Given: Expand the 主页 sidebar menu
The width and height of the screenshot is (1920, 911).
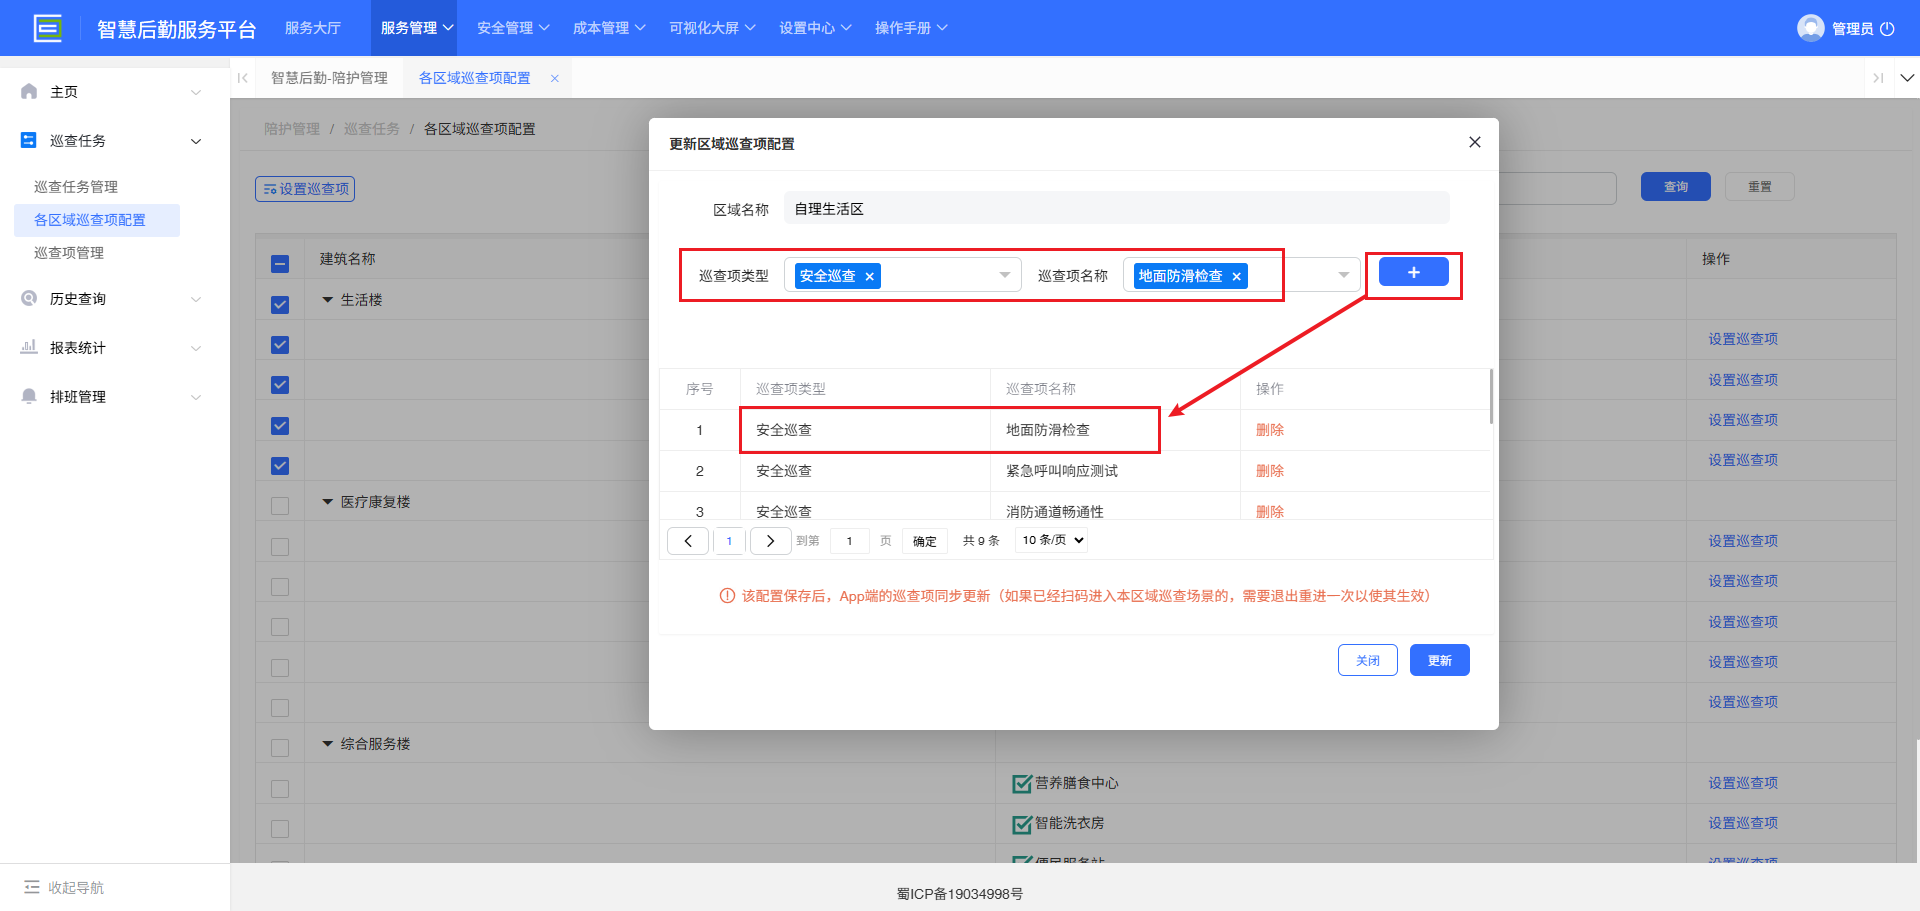Looking at the screenshot, I should (x=196, y=92).
